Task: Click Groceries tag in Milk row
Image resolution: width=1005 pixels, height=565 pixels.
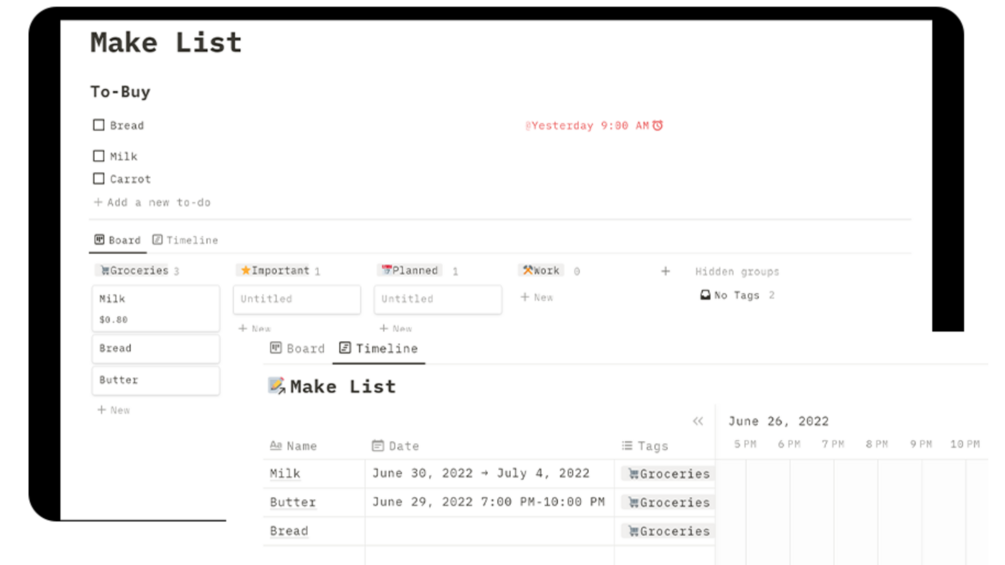Action: (667, 474)
